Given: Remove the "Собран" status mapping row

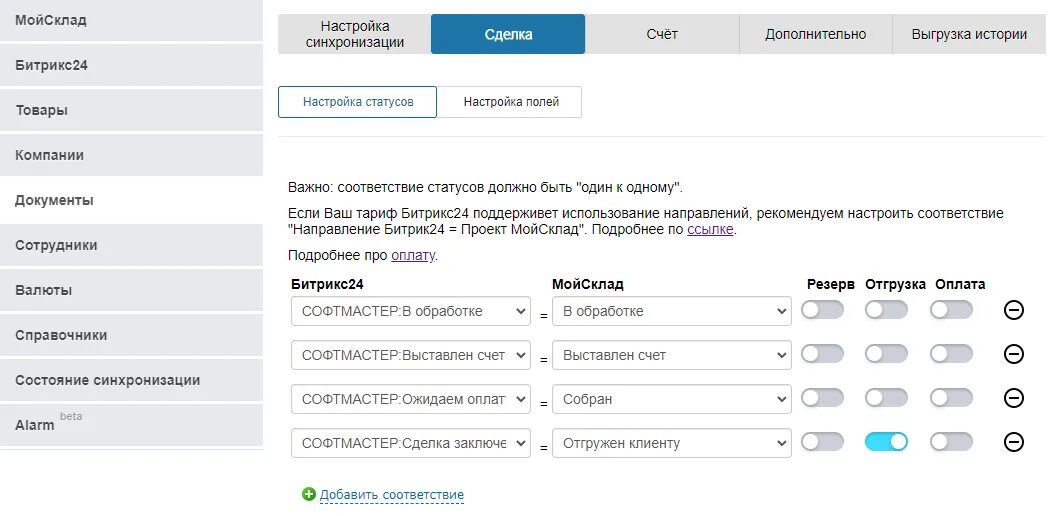Looking at the screenshot, I should pyautogui.click(x=1013, y=399).
